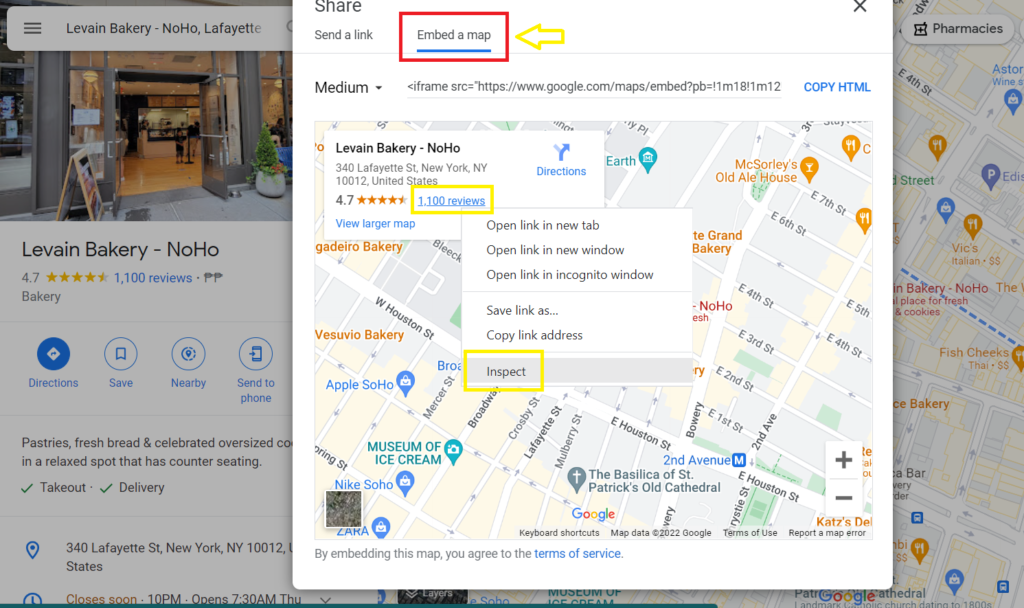Click the museum pin next to Earth label
This screenshot has width=1024, height=608.
click(647, 159)
